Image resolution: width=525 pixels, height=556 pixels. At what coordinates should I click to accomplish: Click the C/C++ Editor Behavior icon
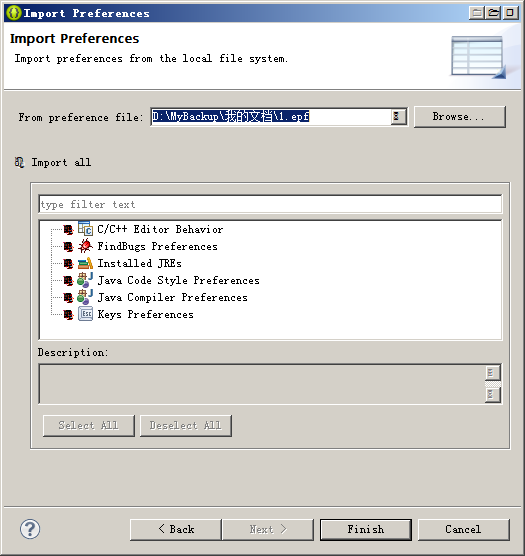[85, 229]
